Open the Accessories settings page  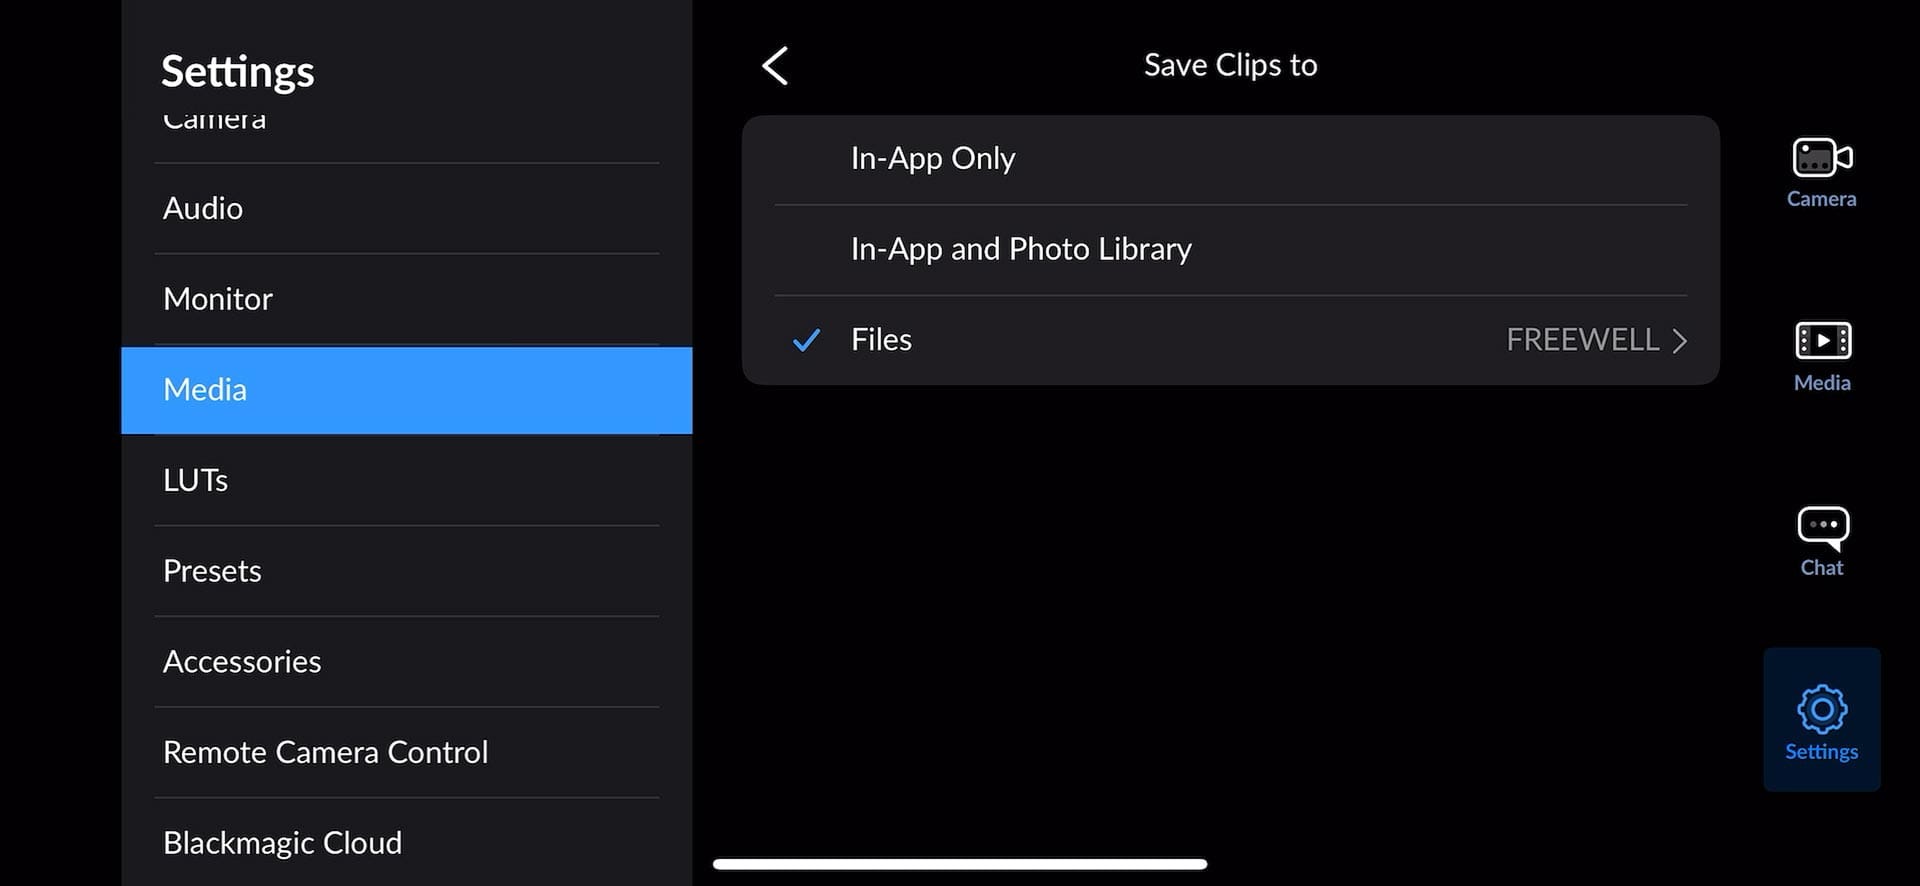coord(242,661)
